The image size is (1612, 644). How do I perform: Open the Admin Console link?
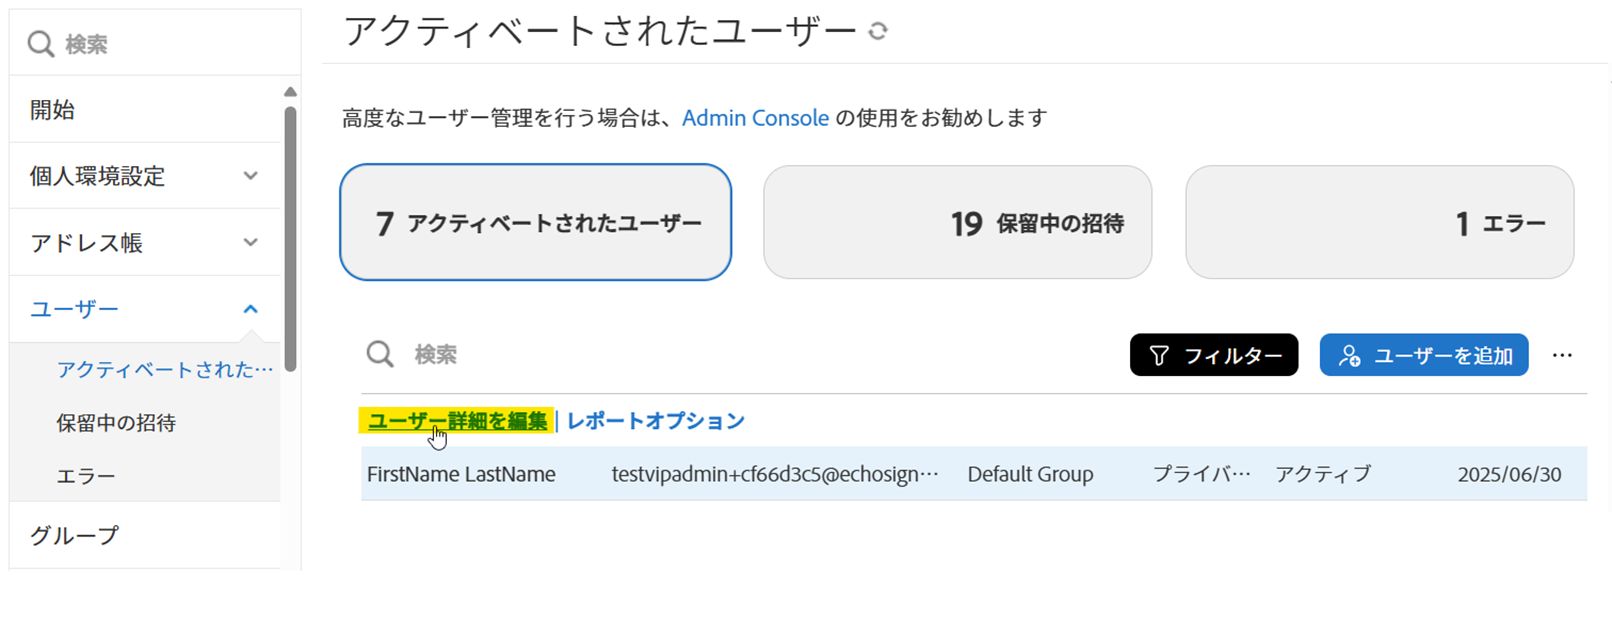tap(755, 118)
